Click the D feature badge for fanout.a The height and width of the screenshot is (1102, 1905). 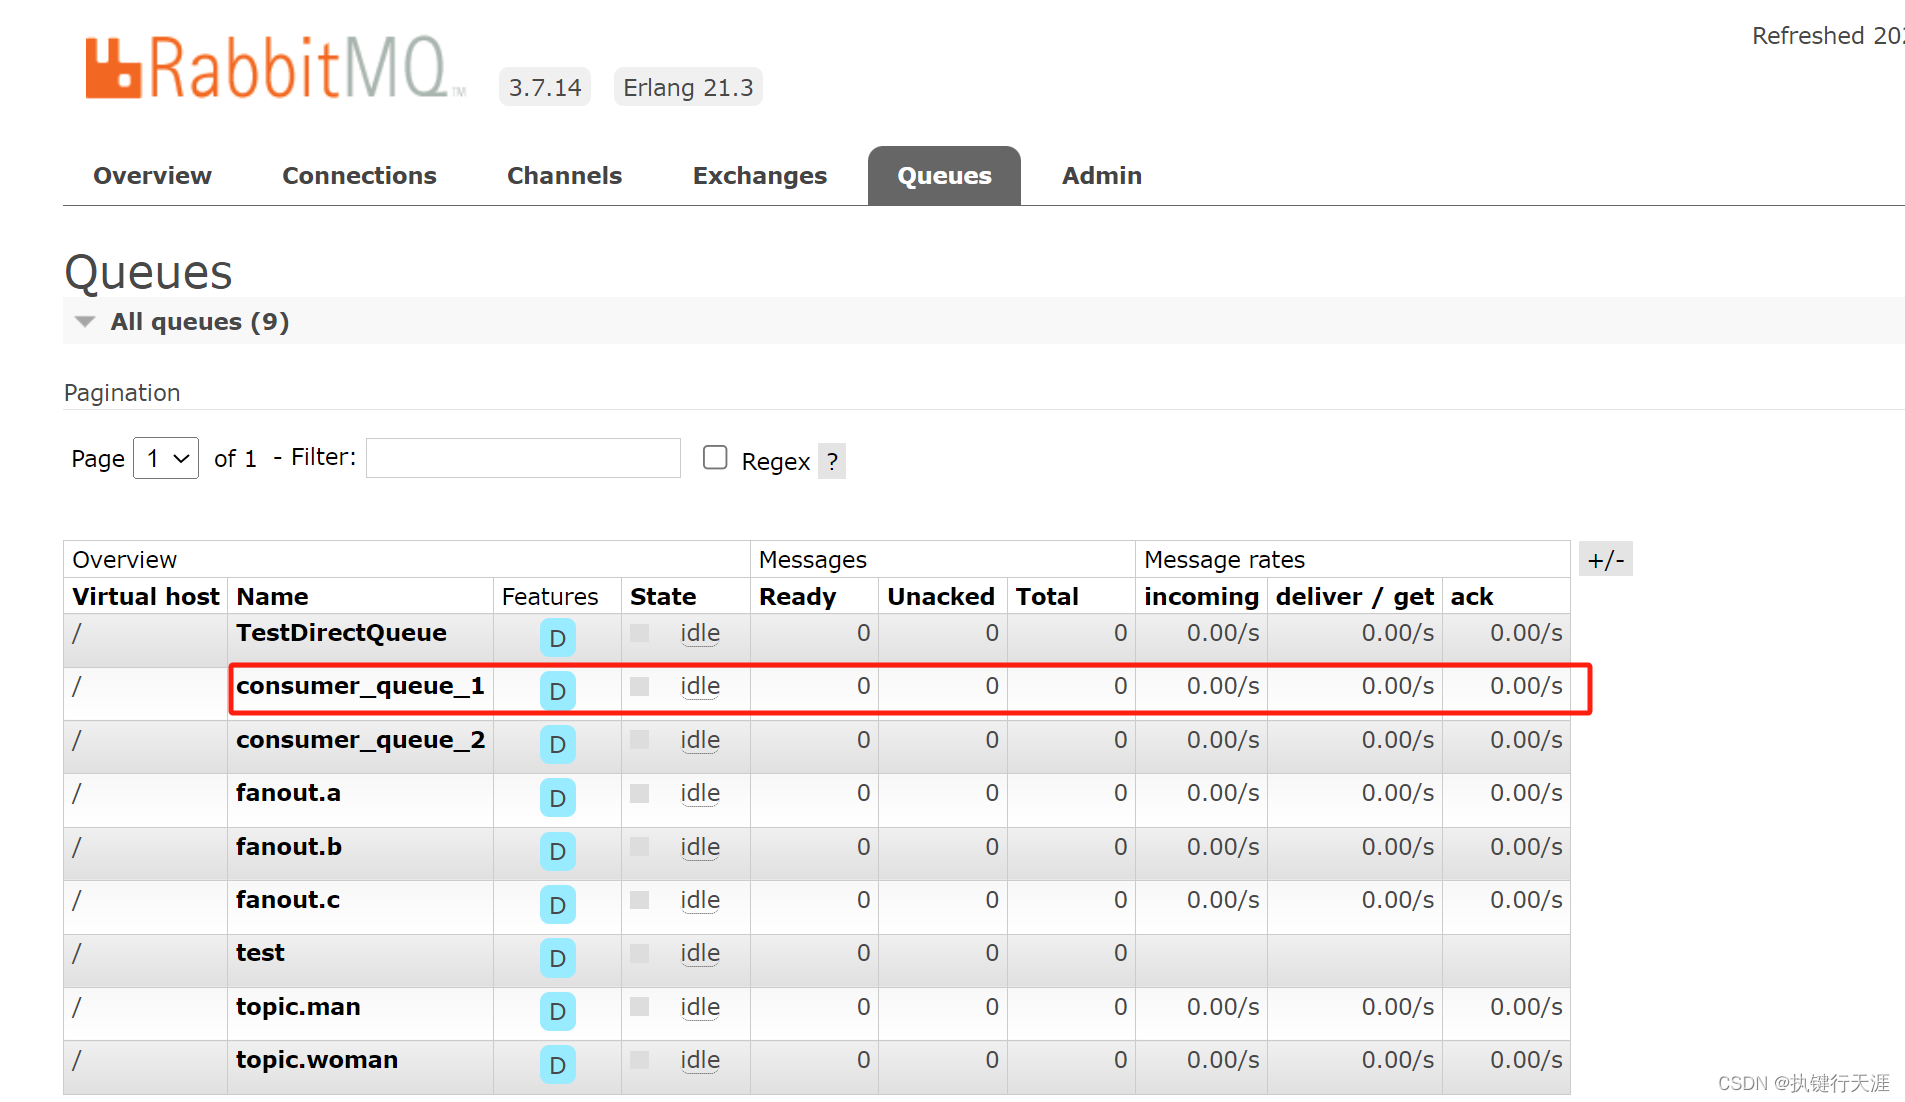pos(558,798)
